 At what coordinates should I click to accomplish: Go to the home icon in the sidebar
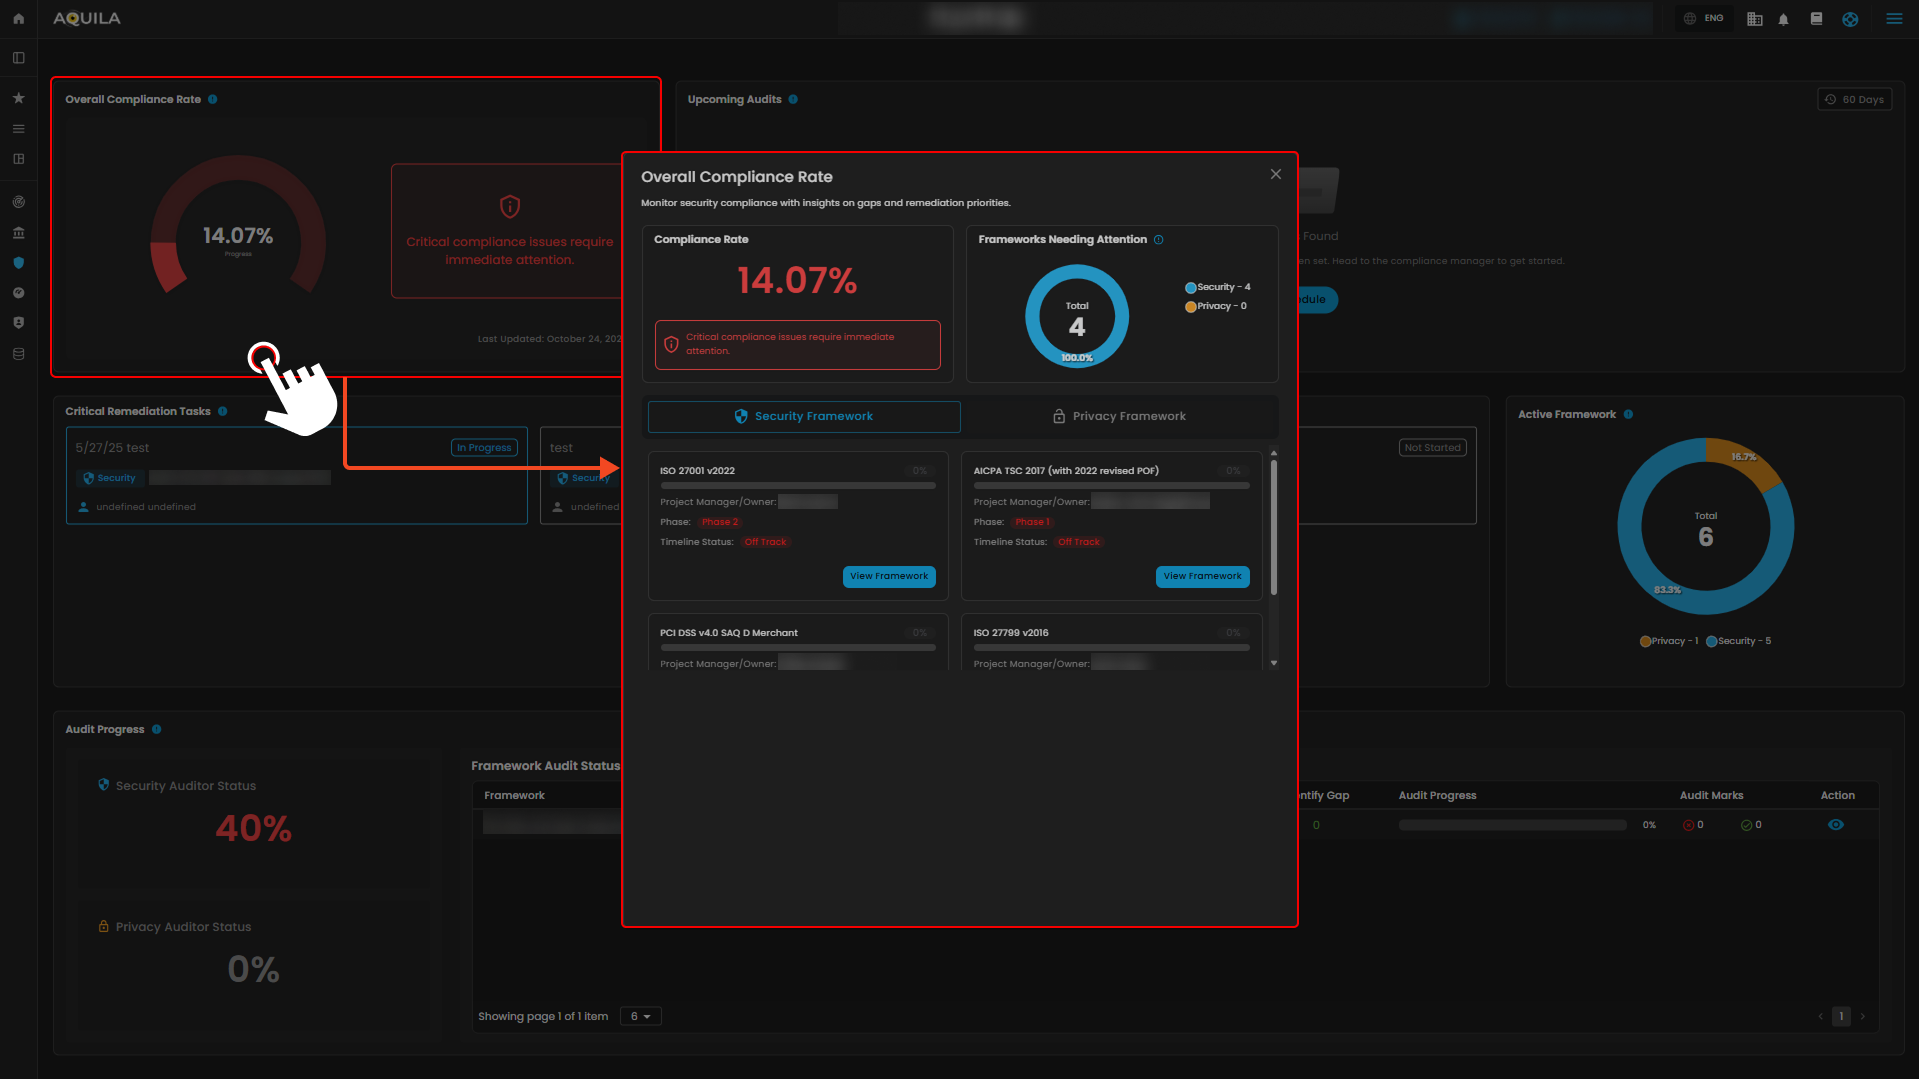coord(18,19)
